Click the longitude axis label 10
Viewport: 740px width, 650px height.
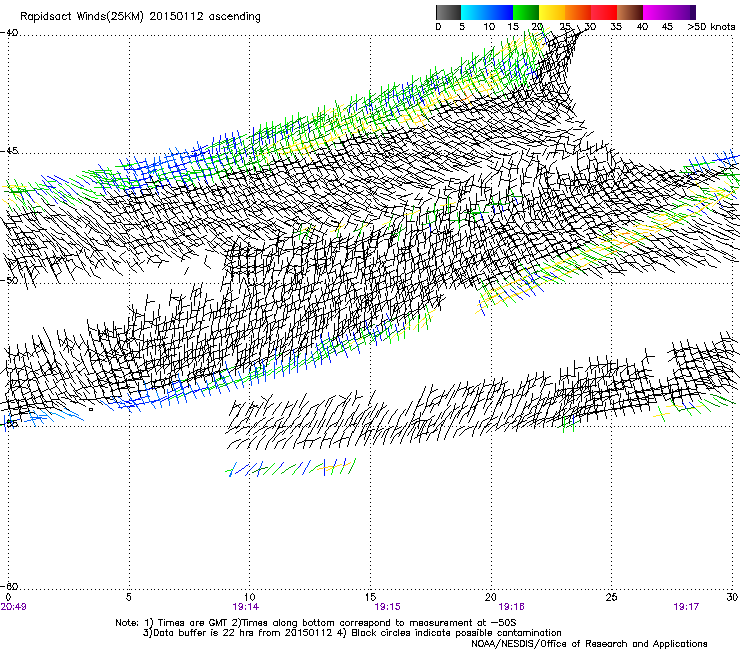pos(250,597)
